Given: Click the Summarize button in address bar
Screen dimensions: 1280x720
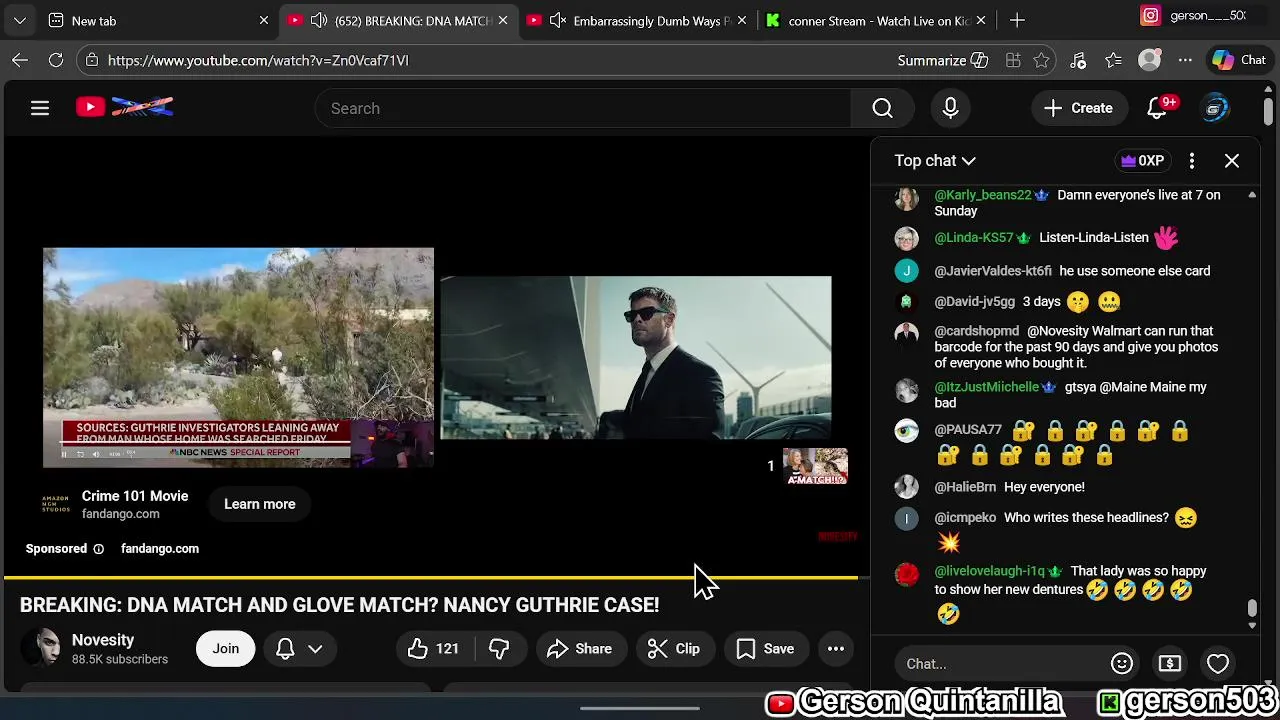Looking at the screenshot, I should 943,60.
